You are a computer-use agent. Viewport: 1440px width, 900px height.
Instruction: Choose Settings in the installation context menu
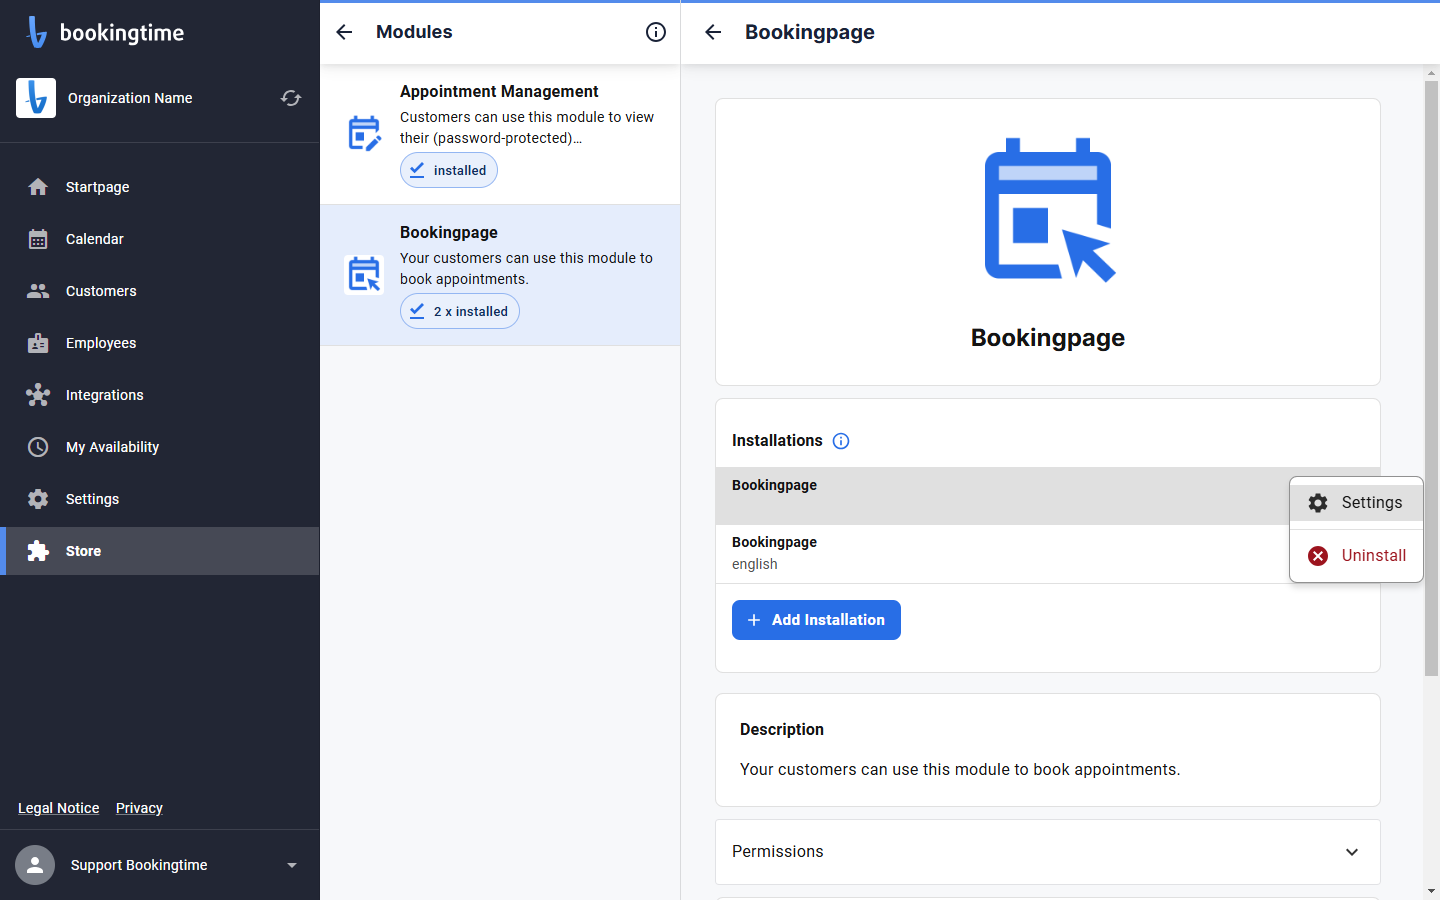[1356, 503]
